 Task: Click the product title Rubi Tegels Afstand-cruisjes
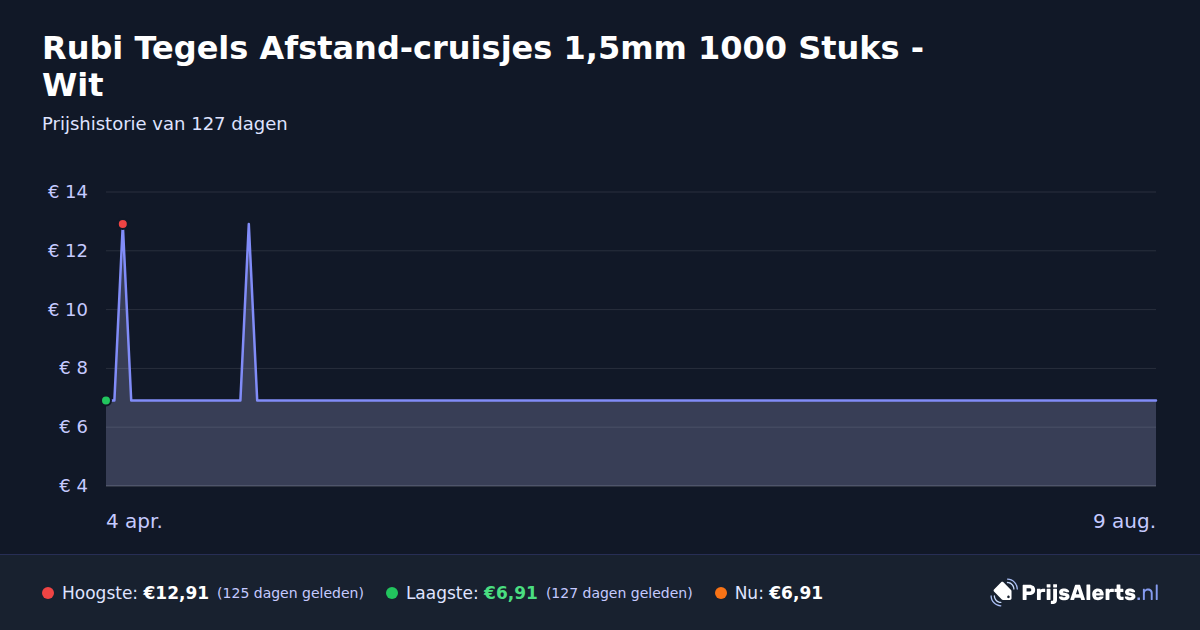(482, 66)
